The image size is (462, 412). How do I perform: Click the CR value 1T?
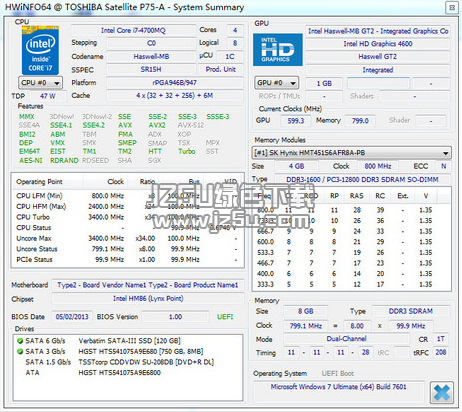(x=441, y=339)
